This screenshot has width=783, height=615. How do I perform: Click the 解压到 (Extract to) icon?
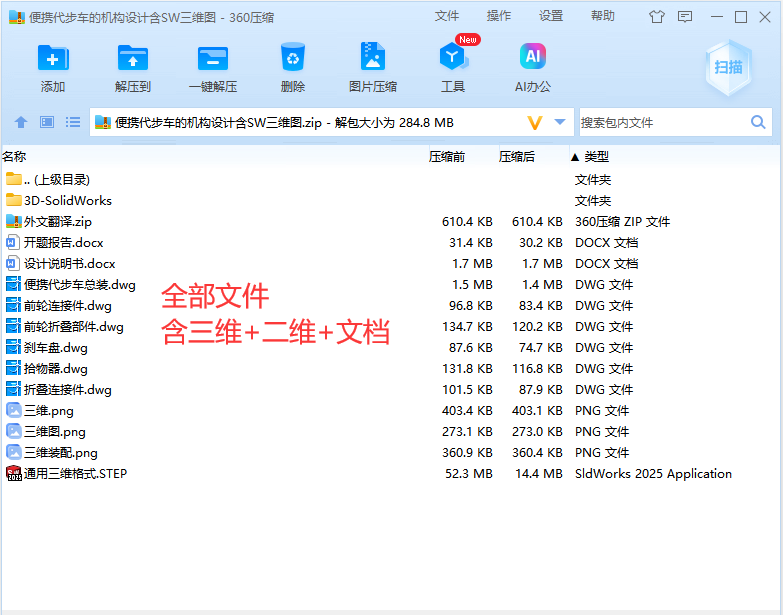coord(133,58)
